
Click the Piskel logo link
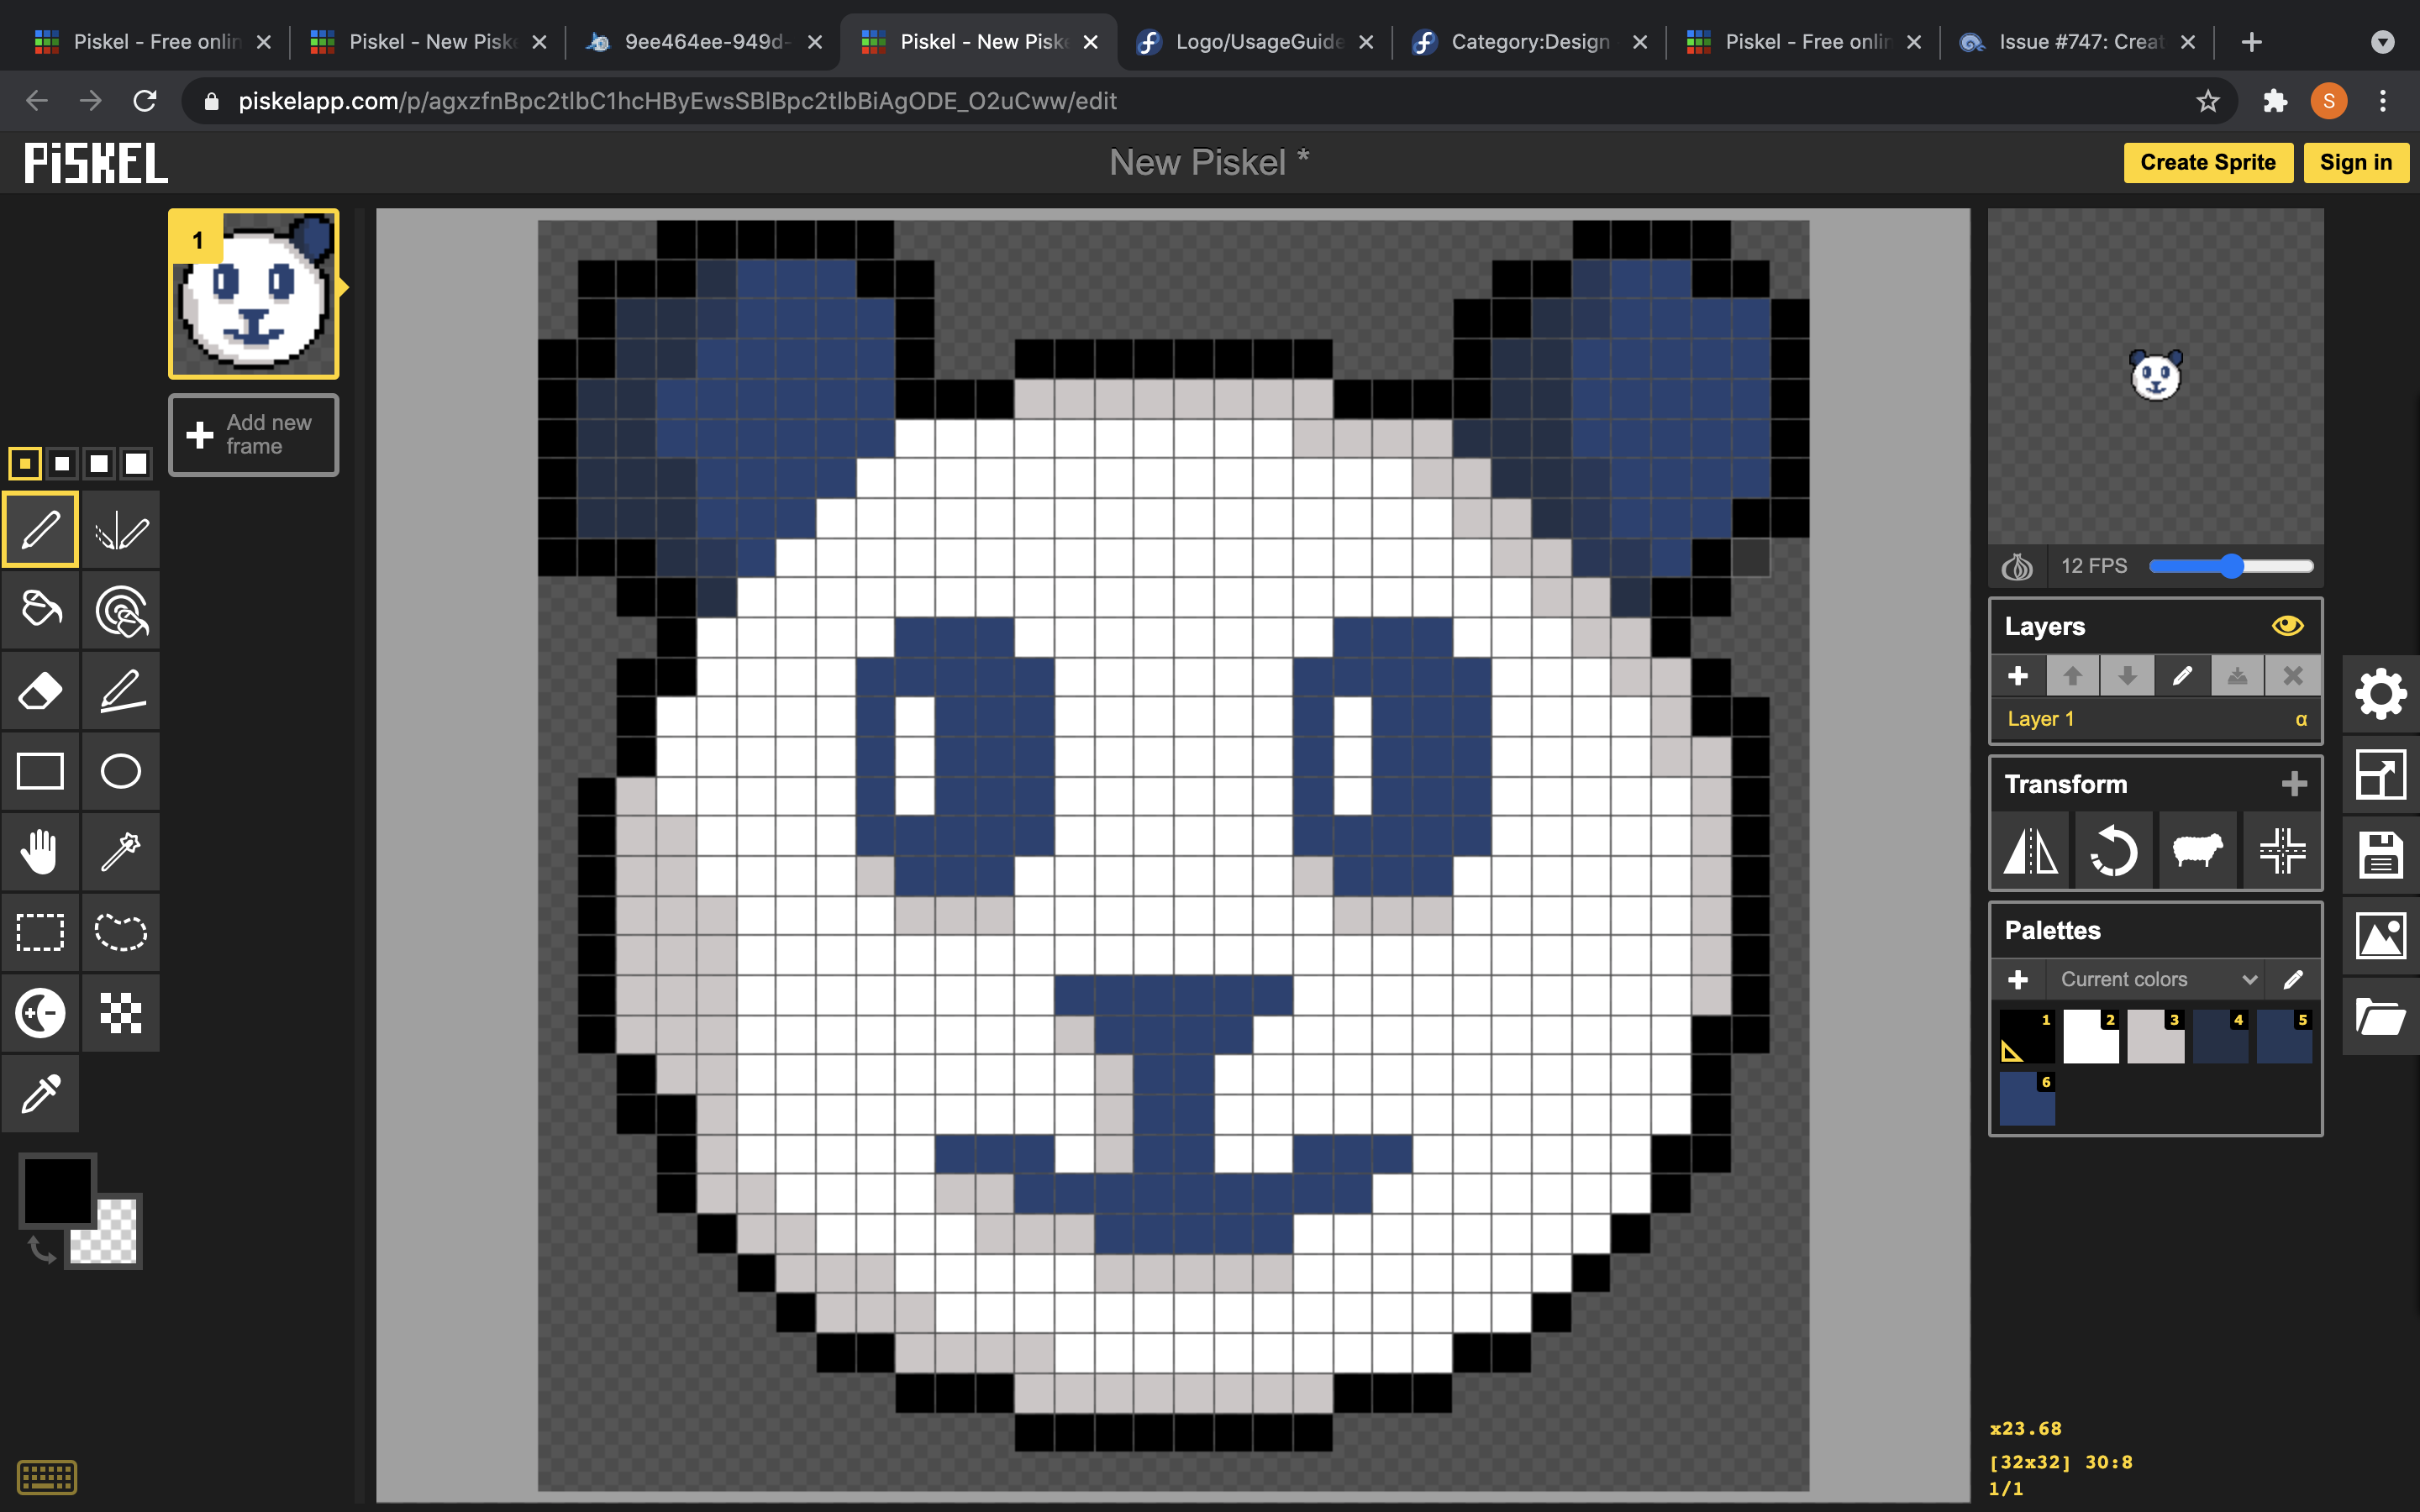pos(96,162)
